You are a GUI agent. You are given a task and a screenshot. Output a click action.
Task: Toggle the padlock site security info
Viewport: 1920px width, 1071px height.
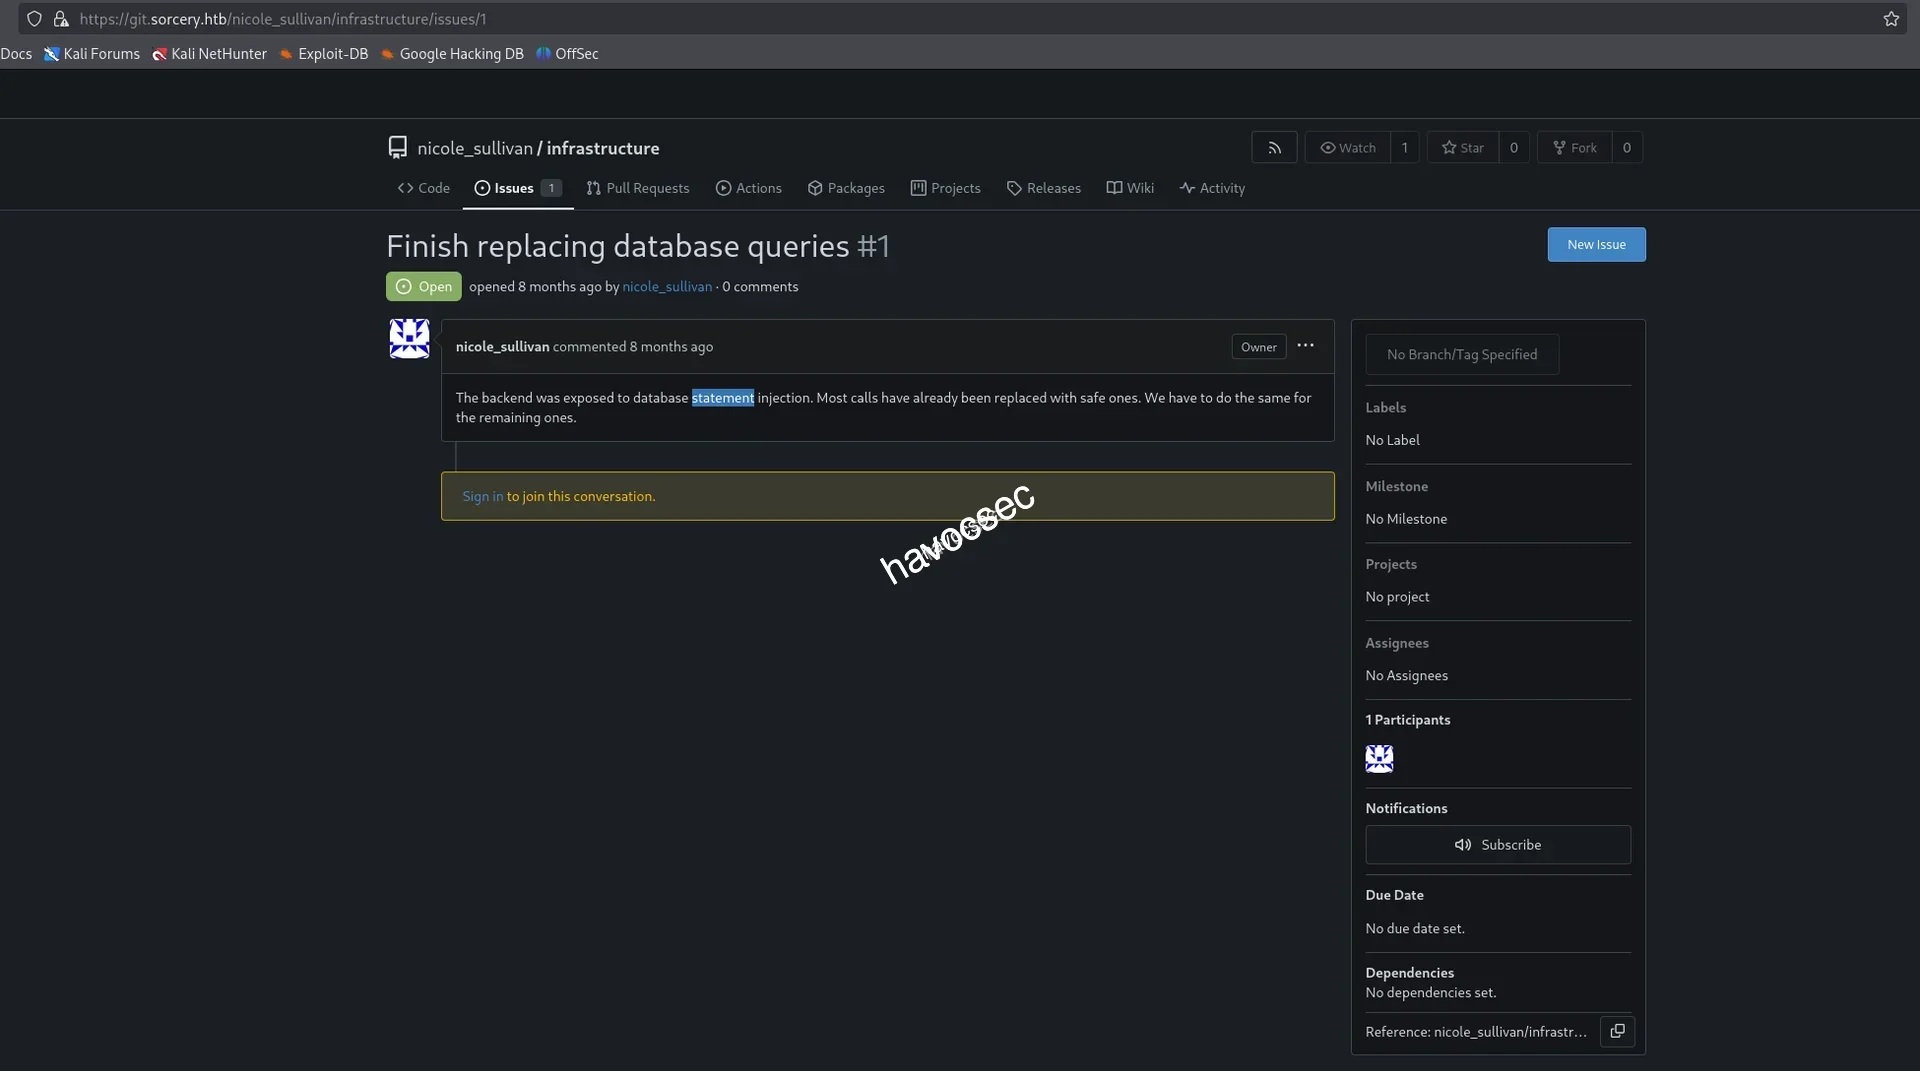pos(60,18)
